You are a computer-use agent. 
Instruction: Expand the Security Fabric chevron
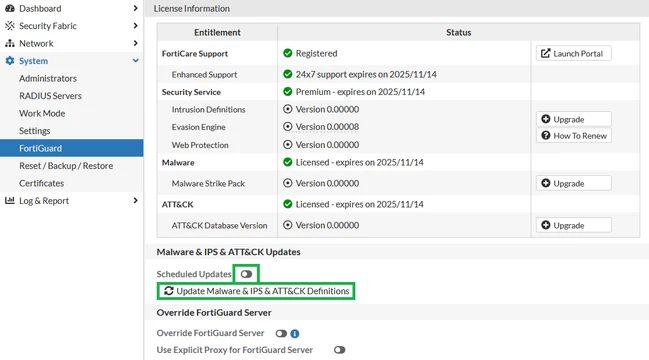coord(135,26)
